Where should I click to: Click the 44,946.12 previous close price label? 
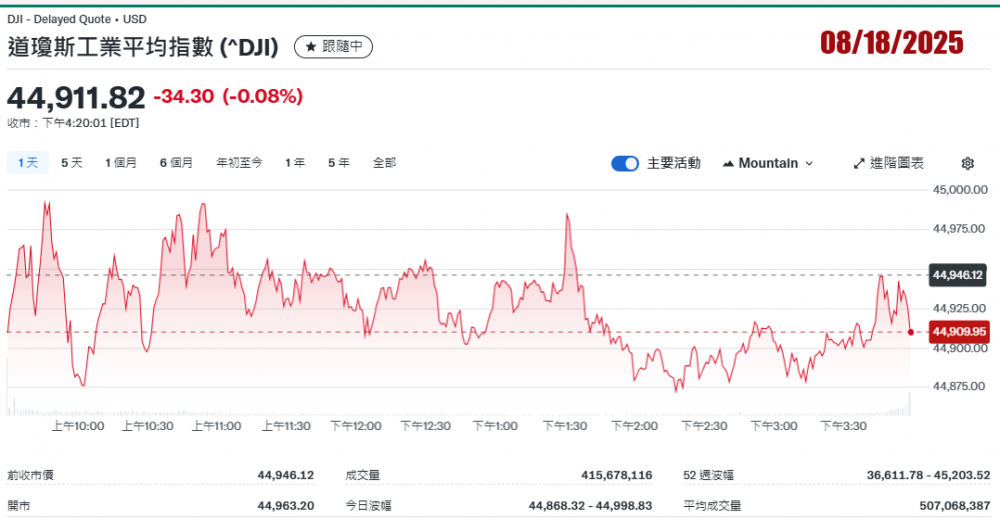tap(958, 274)
